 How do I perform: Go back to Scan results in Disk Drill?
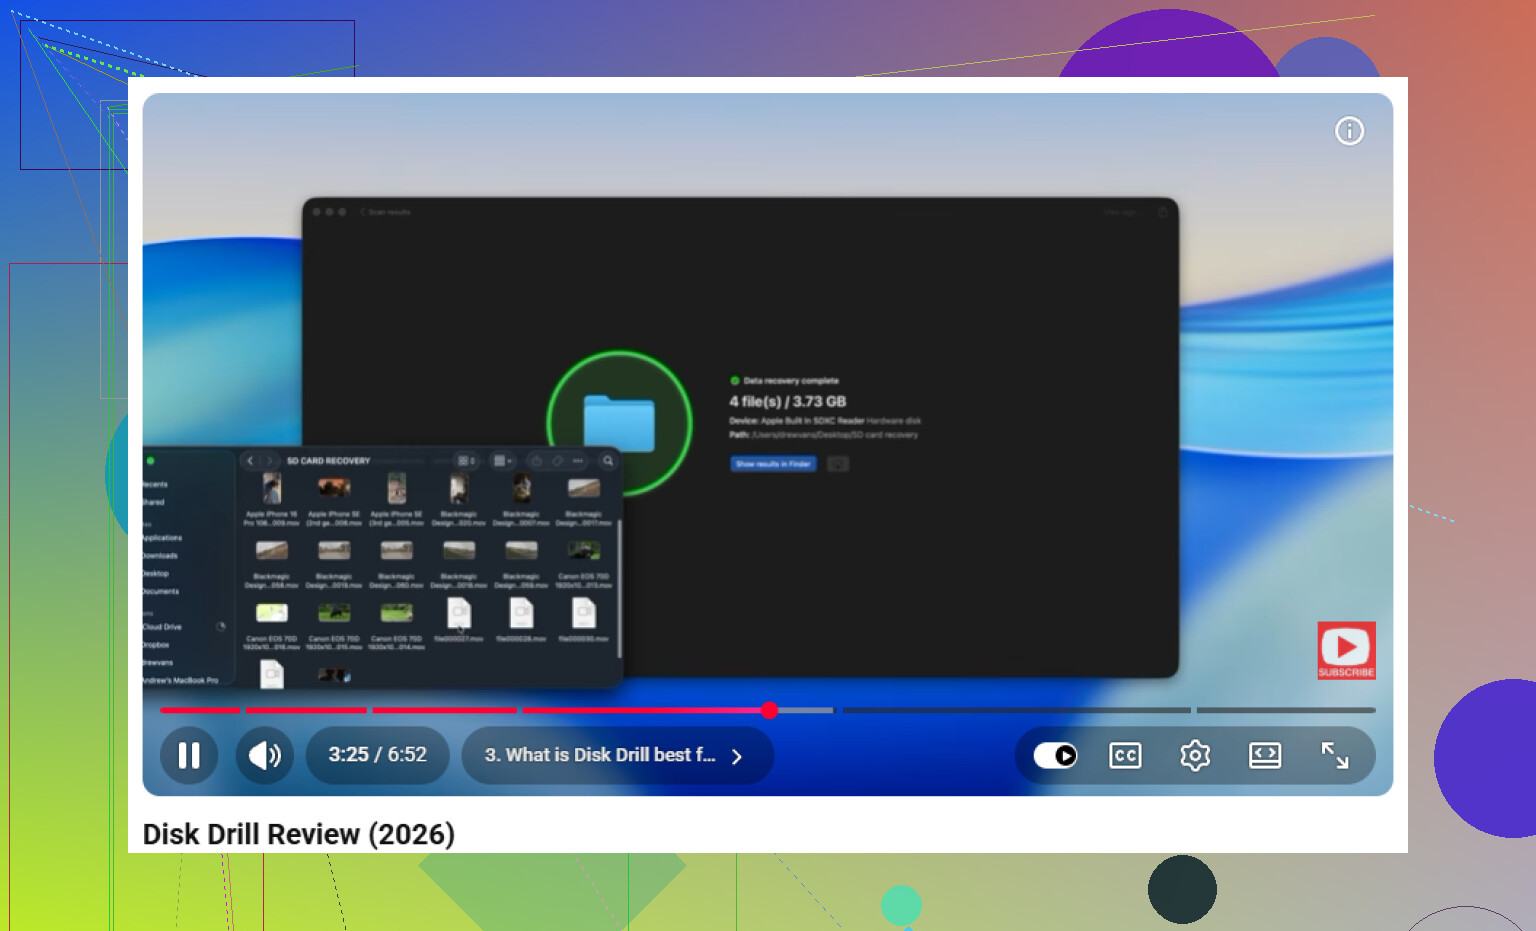pyautogui.click(x=385, y=212)
